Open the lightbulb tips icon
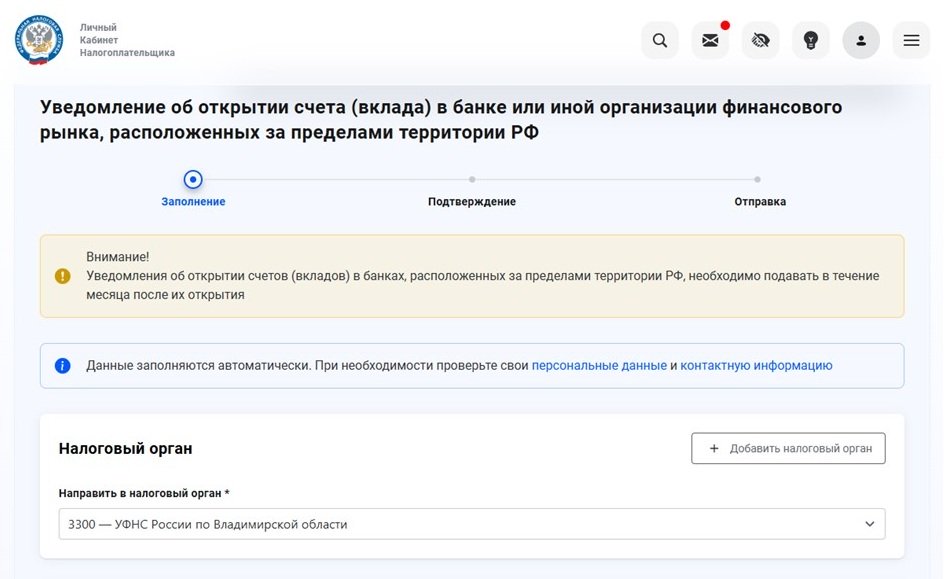Image resolution: width=944 pixels, height=579 pixels. 810,40
